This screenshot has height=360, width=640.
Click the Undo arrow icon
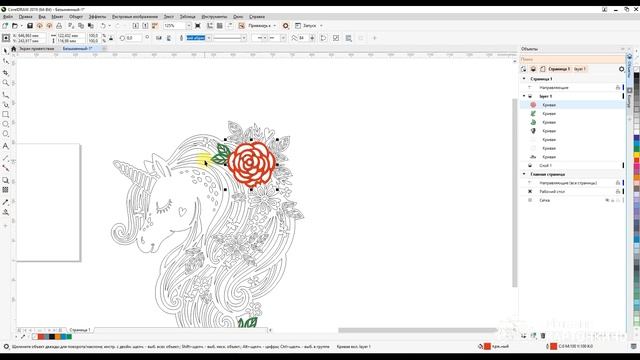click(x=103, y=26)
